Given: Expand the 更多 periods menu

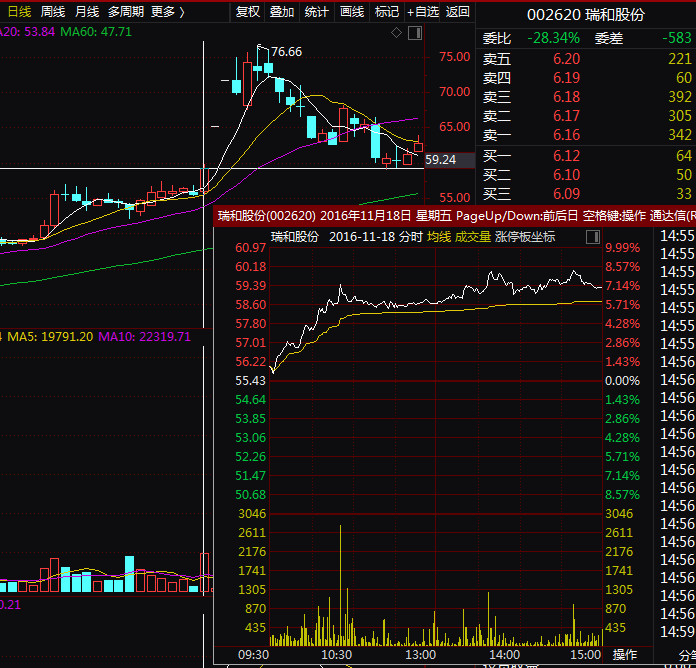Looking at the screenshot, I should point(168,12).
